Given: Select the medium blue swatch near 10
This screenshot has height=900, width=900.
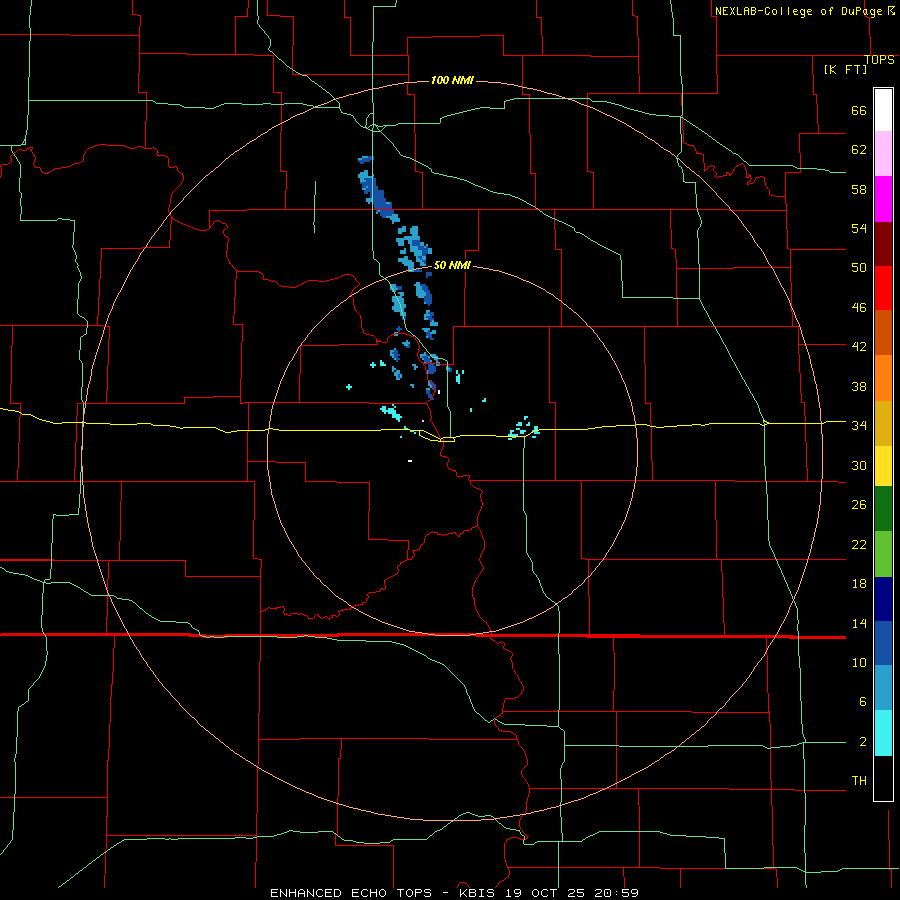Looking at the screenshot, I should click(x=883, y=643).
